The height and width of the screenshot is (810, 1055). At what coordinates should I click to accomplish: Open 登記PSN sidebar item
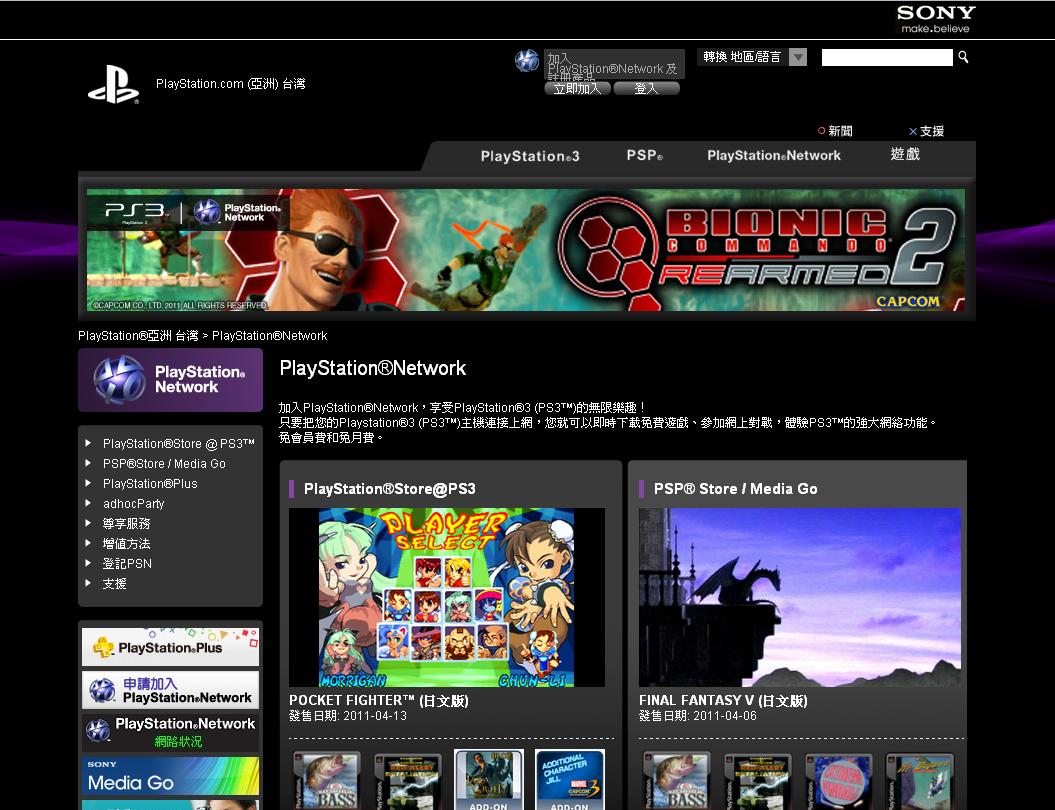coord(127,563)
